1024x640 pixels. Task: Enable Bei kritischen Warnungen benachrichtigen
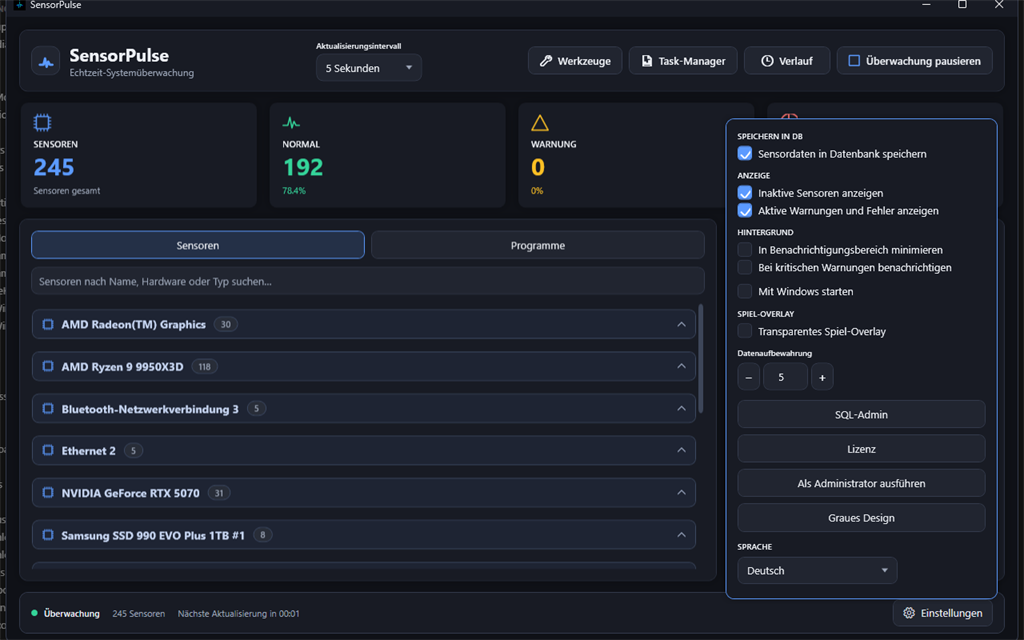coord(744,267)
